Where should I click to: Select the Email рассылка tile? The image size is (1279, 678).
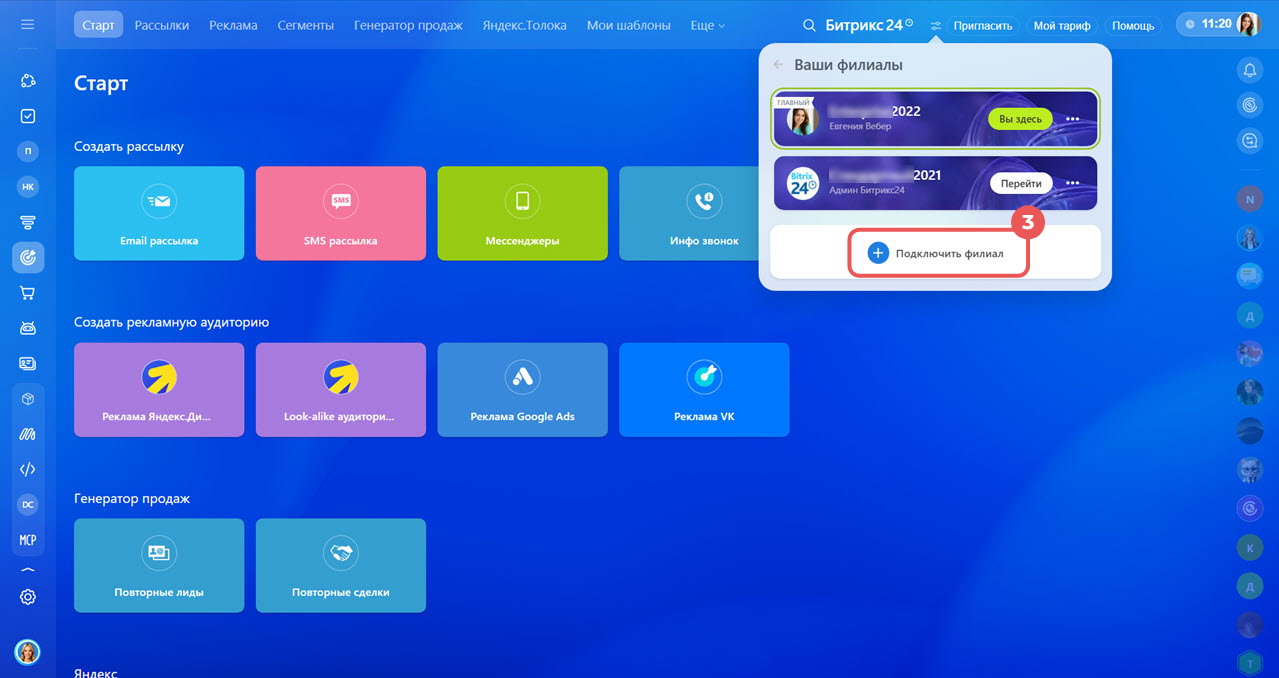pos(159,213)
